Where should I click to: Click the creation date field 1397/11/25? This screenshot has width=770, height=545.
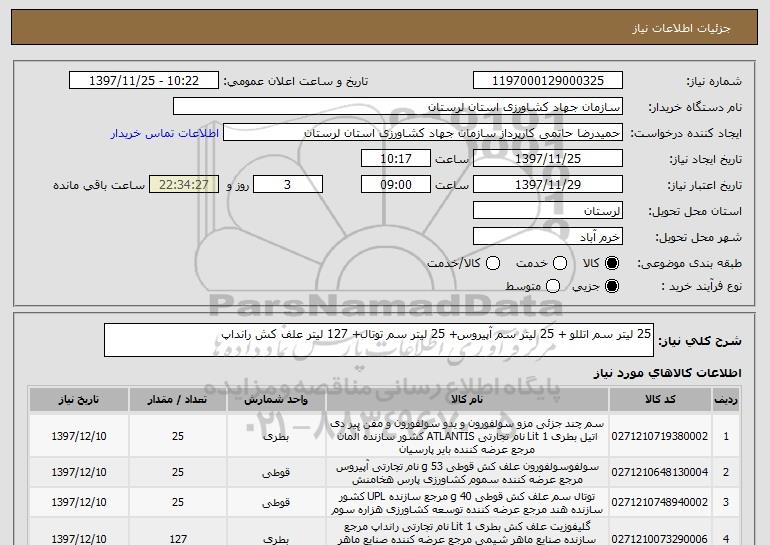(548, 159)
